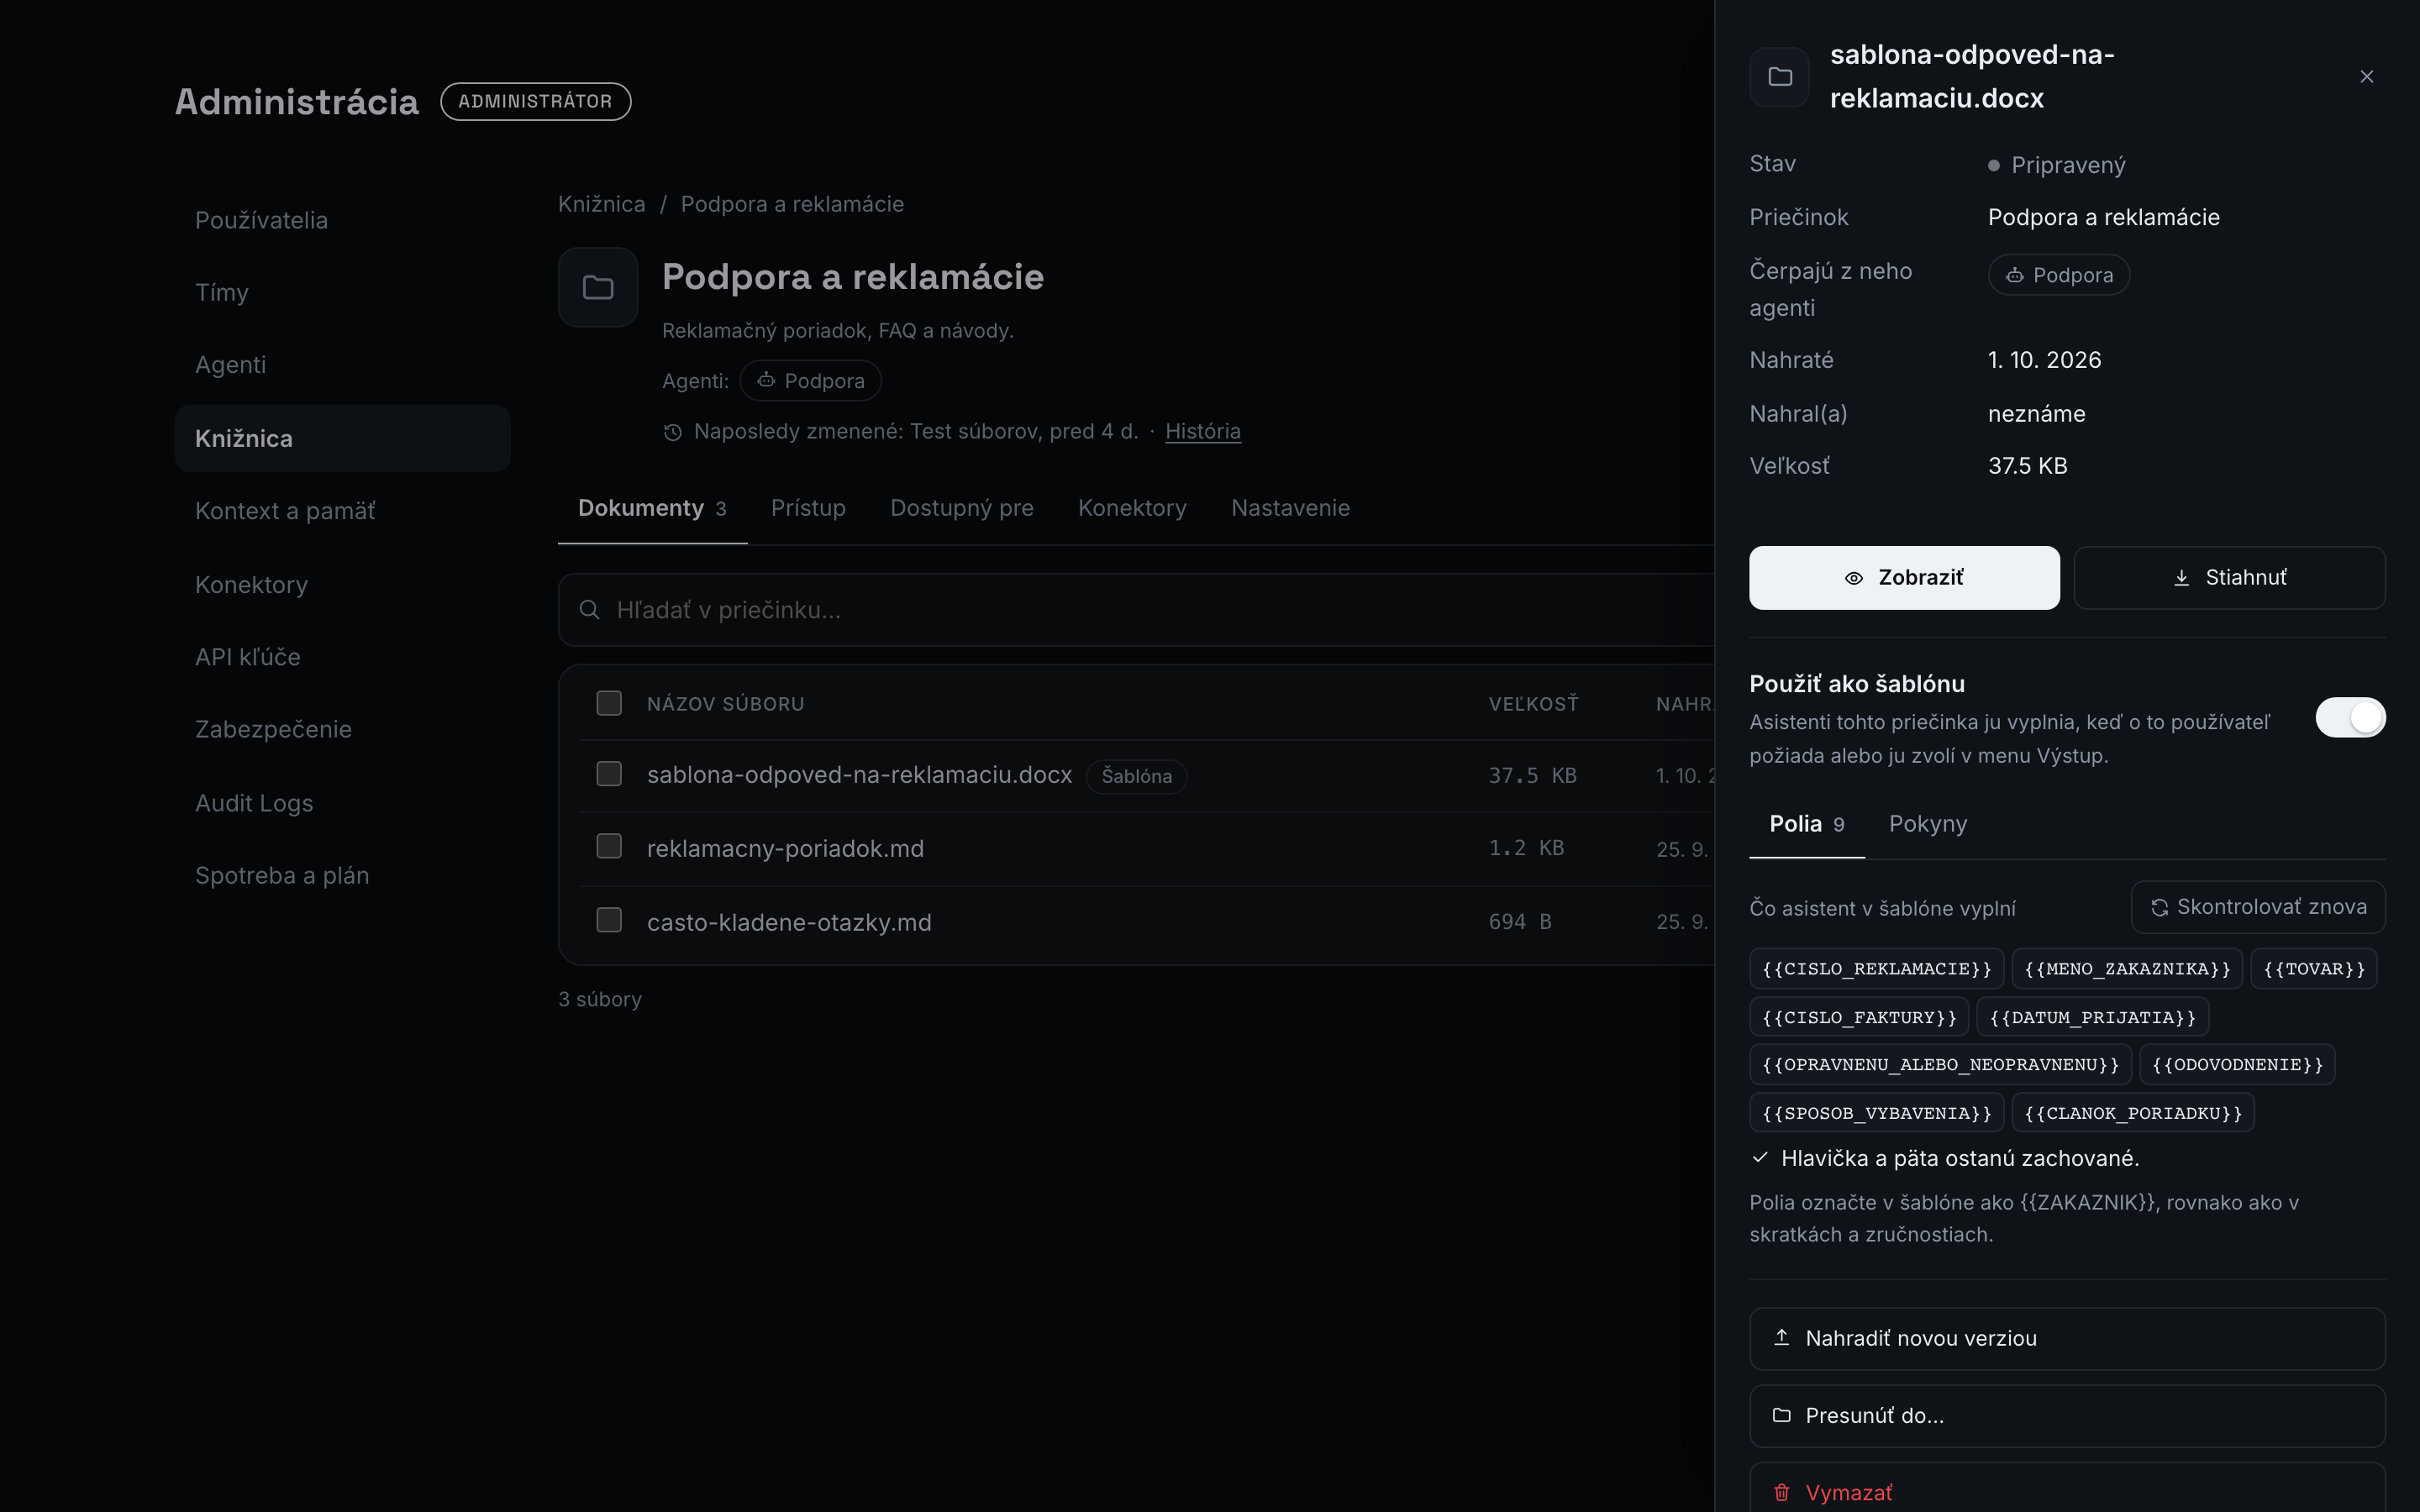
Task: Open Používatelia in the sidebar
Action: coord(342,220)
